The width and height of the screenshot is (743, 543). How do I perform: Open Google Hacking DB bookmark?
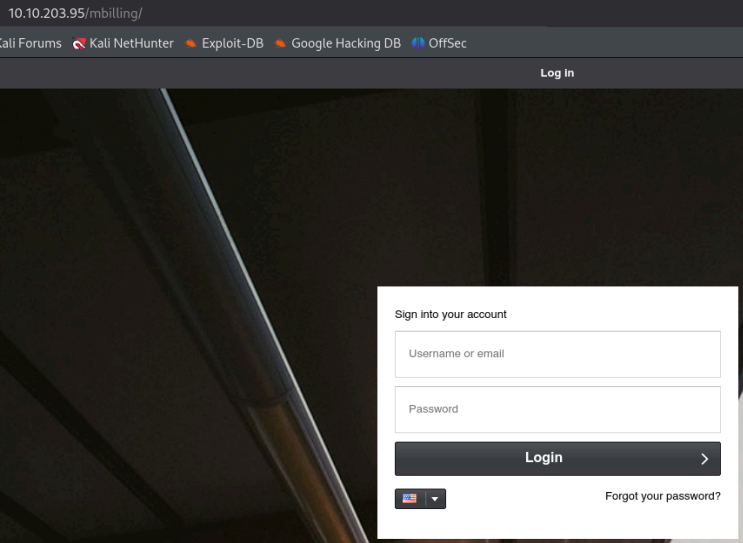338,43
